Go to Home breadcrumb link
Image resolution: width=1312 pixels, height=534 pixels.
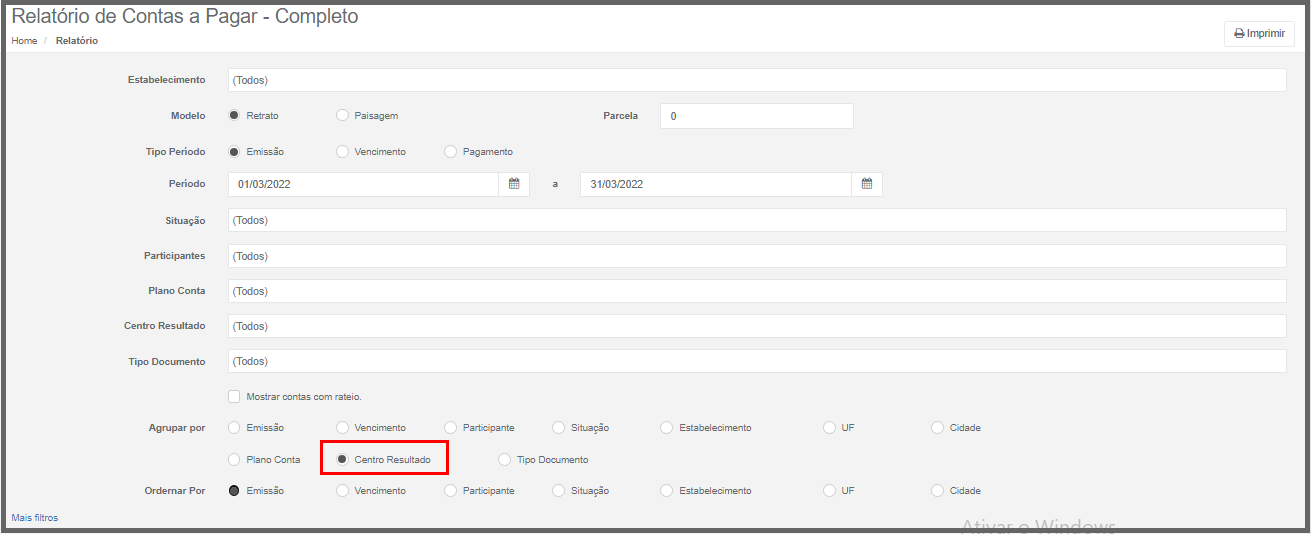[24, 41]
